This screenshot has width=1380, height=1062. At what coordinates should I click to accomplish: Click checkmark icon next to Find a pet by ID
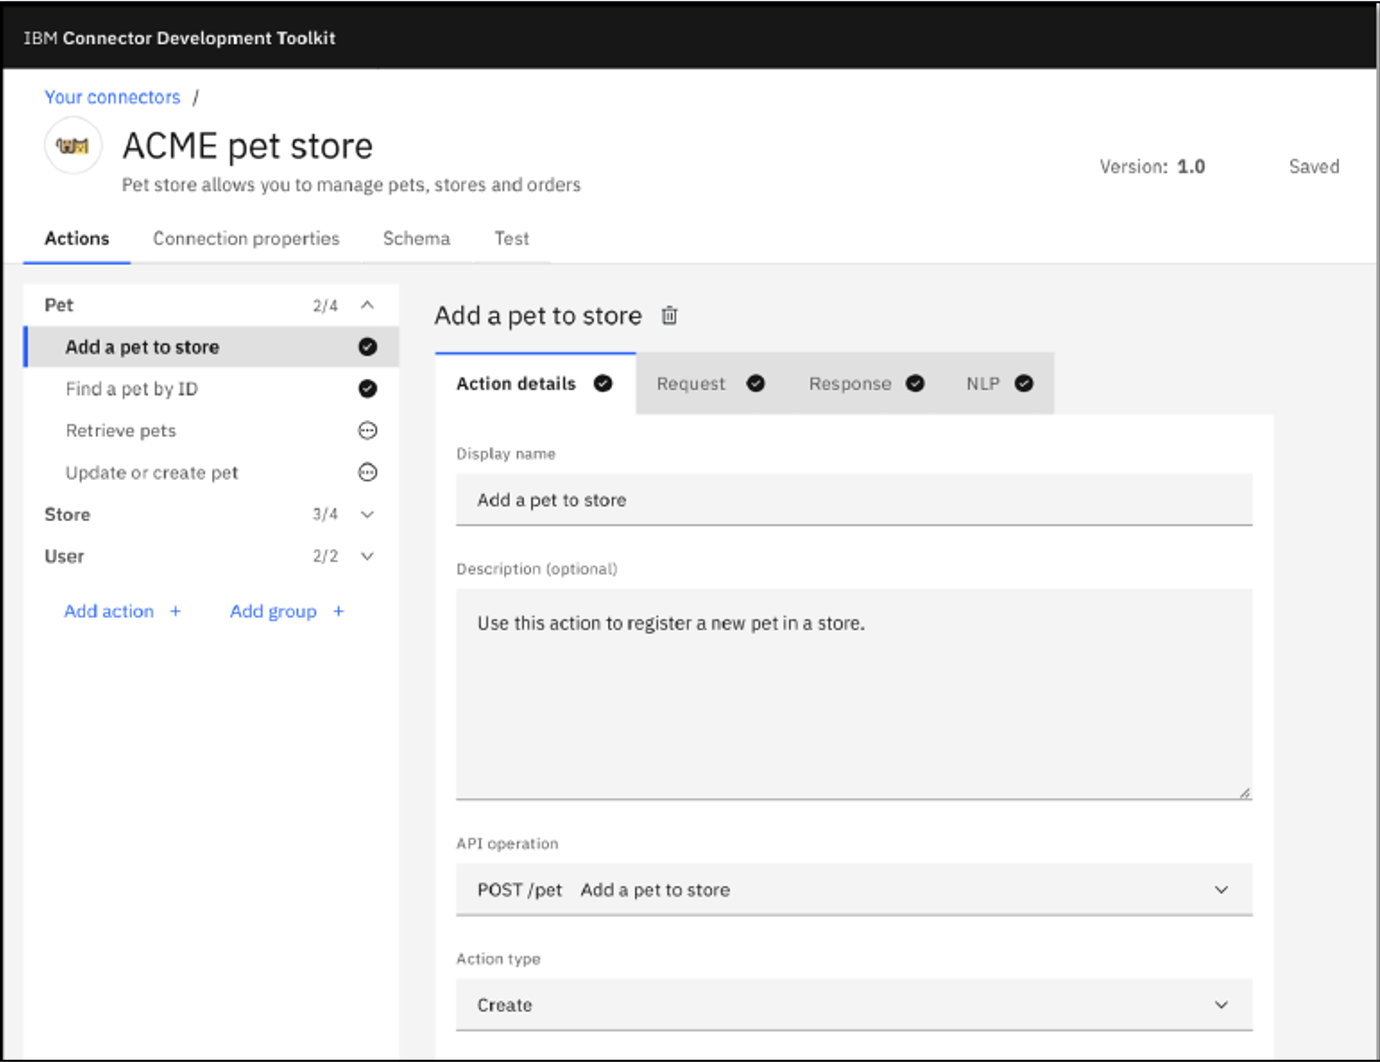click(x=368, y=389)
